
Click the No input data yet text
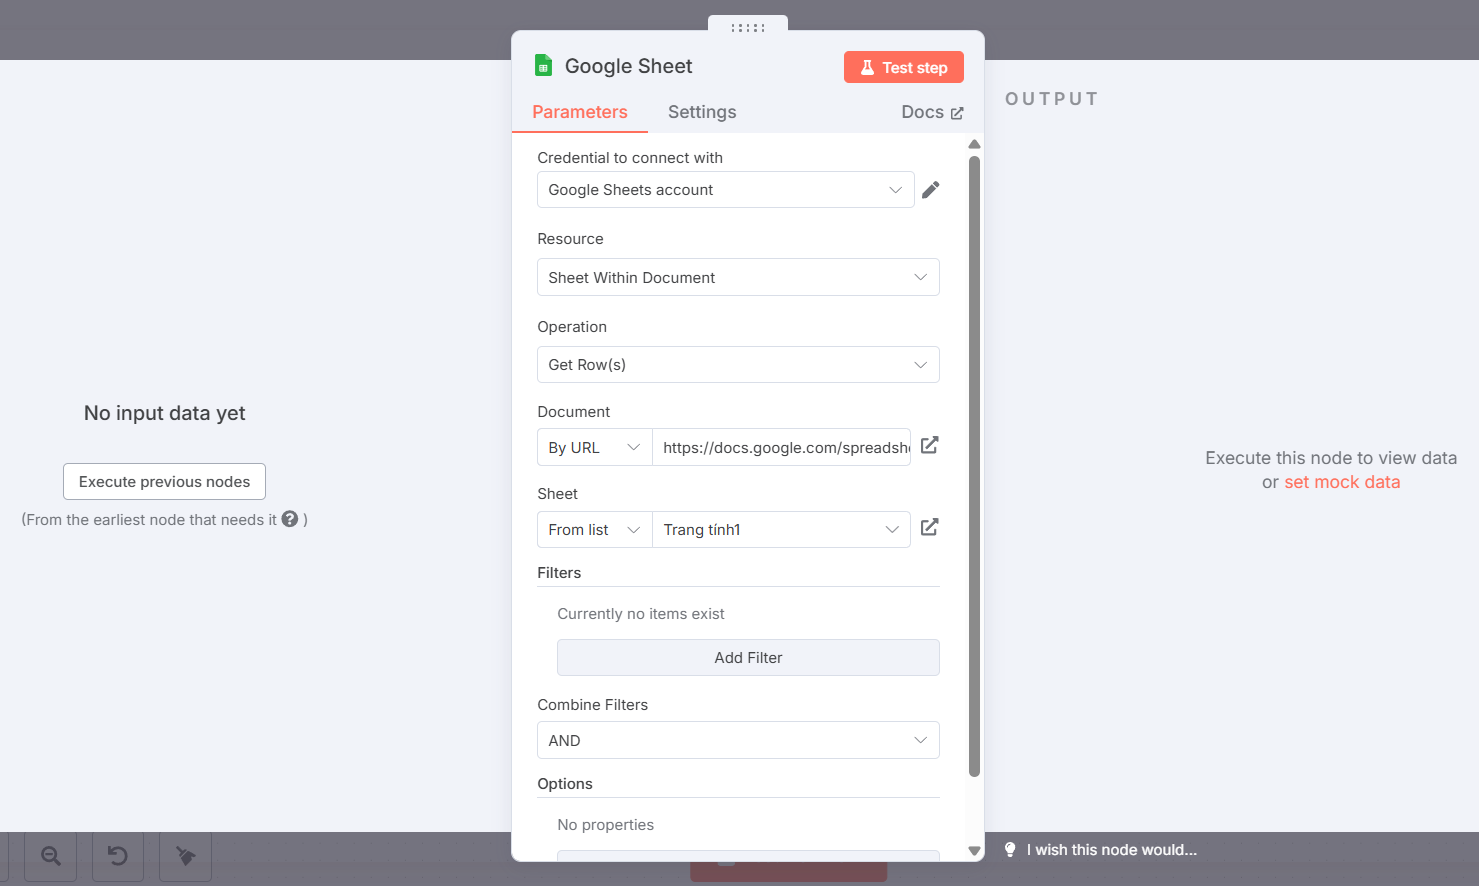(x=165, y=413)
